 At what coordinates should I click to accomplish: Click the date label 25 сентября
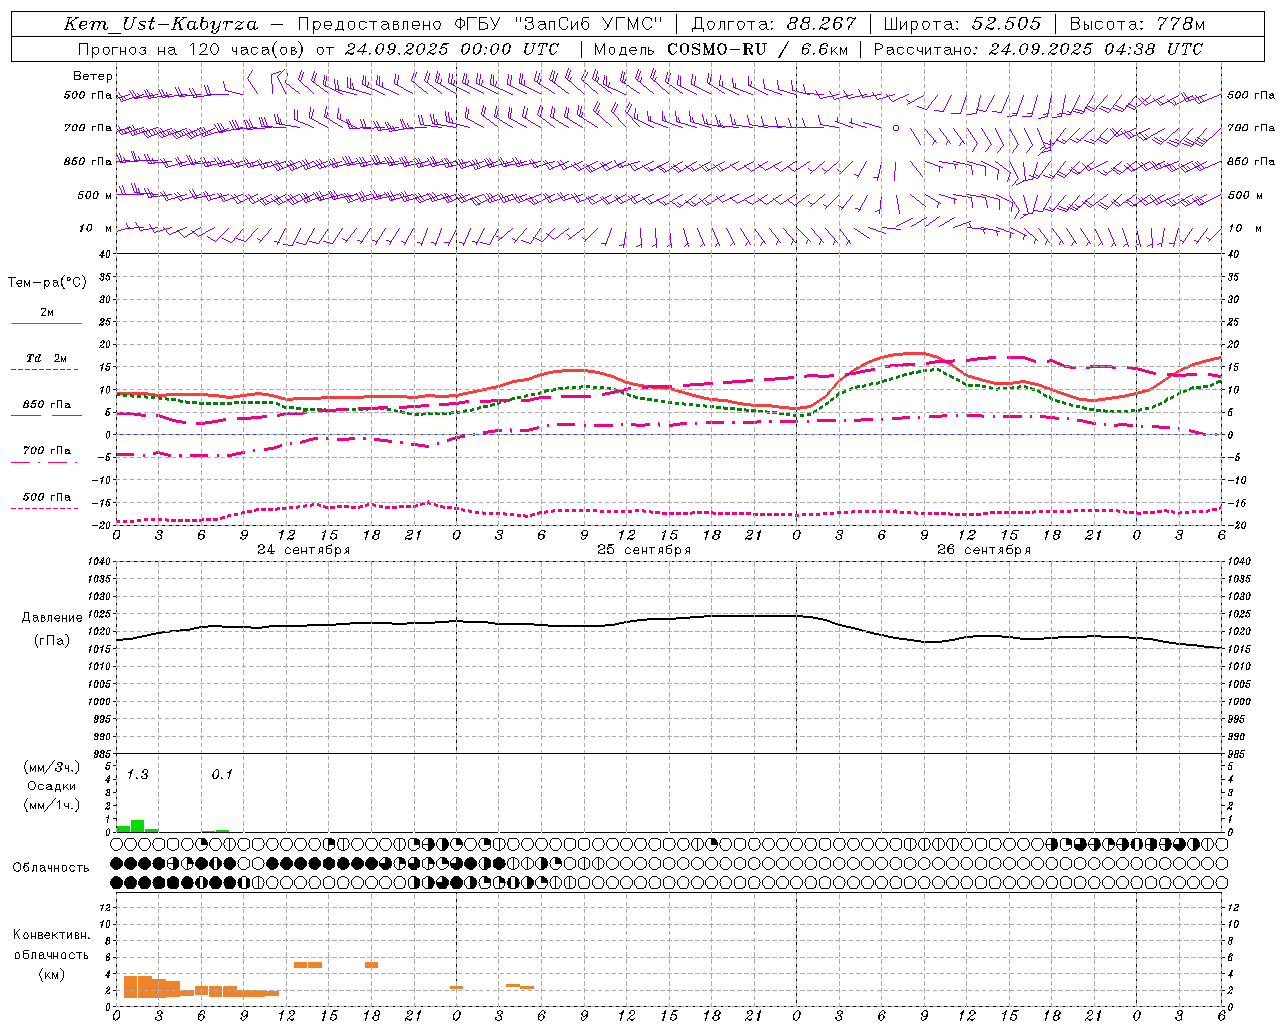tap(644, 550)
